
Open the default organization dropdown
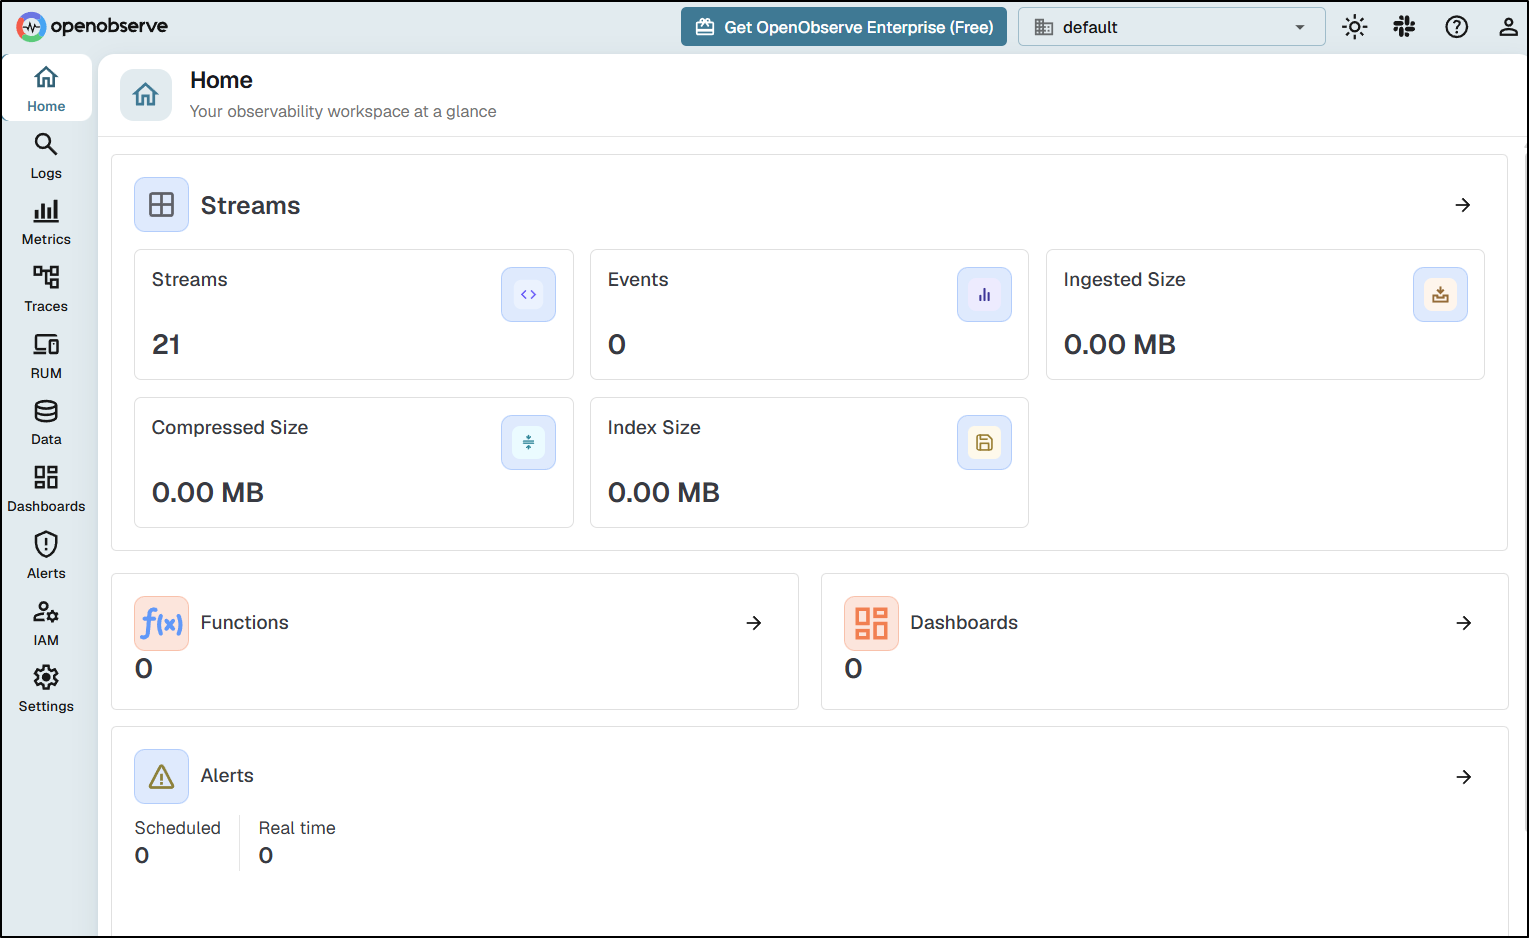click(1172, 27)
